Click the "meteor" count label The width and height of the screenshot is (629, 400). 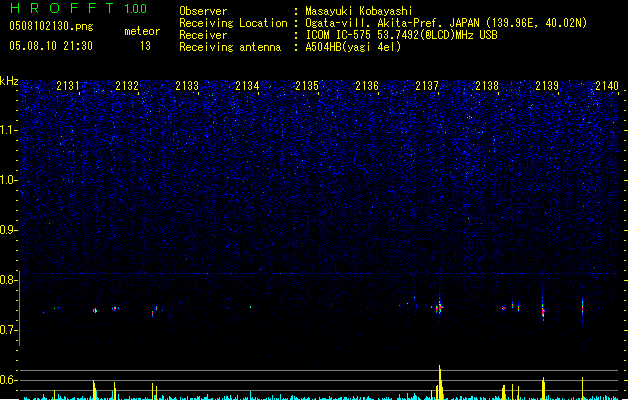click(x=142, y=31)
